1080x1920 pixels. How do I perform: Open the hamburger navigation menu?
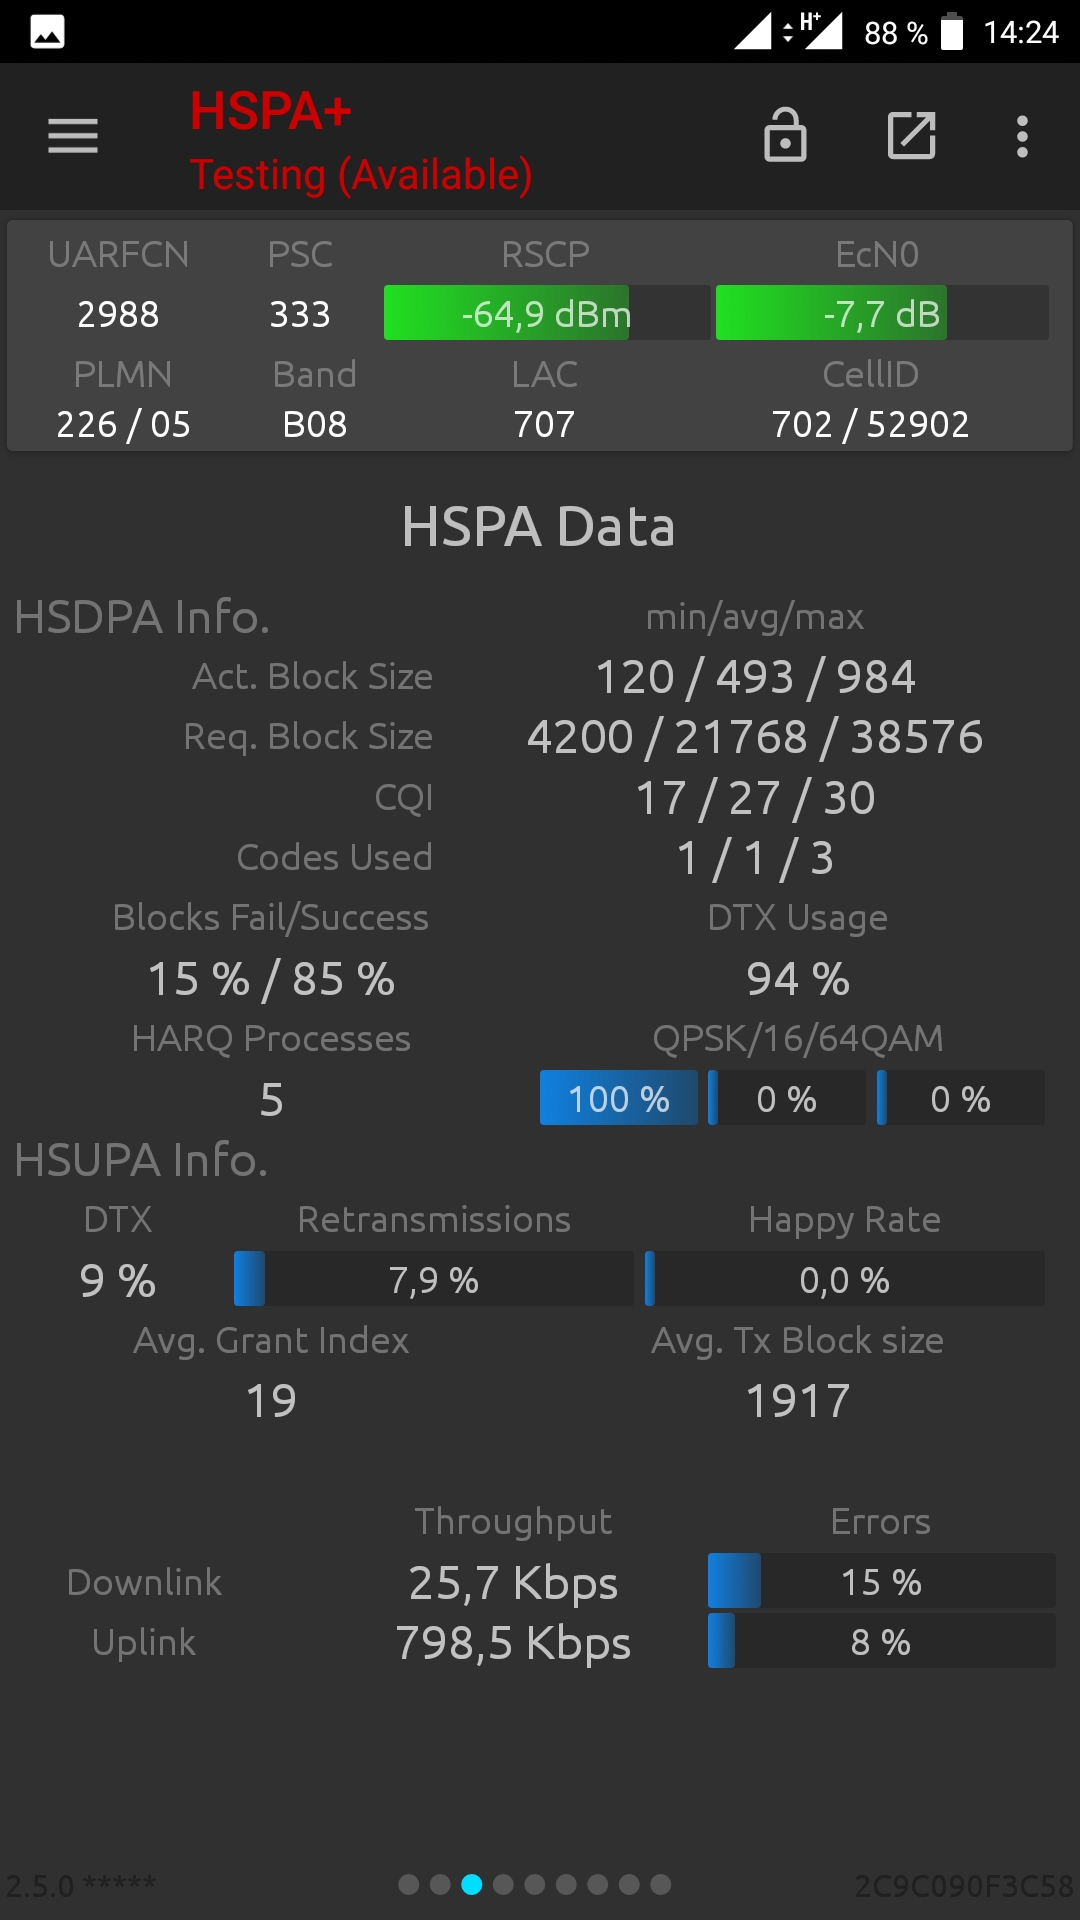pos(73,136)
